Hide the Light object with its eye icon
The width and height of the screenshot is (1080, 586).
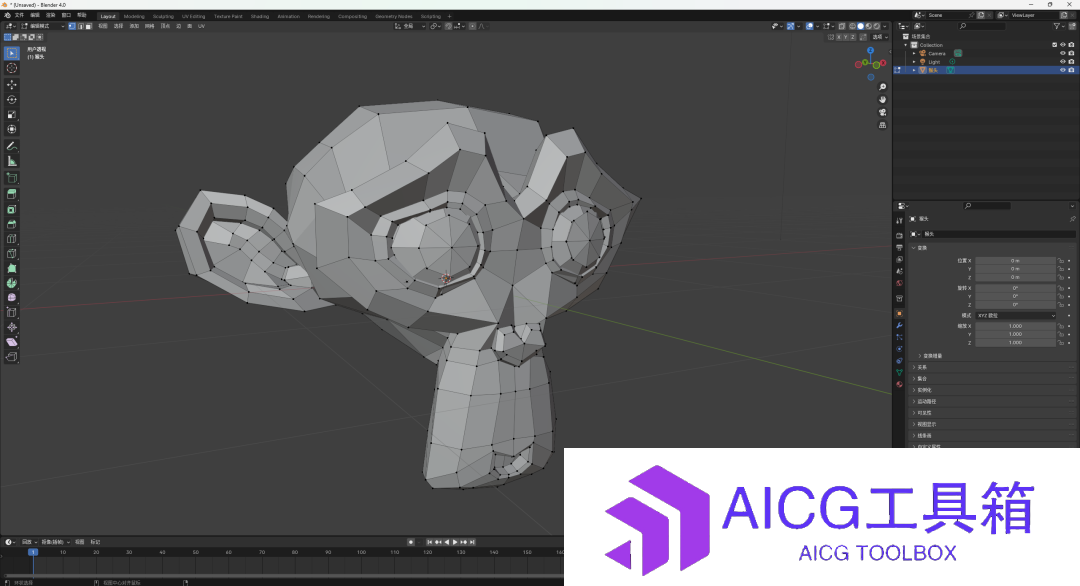[x=1063, y=62]
